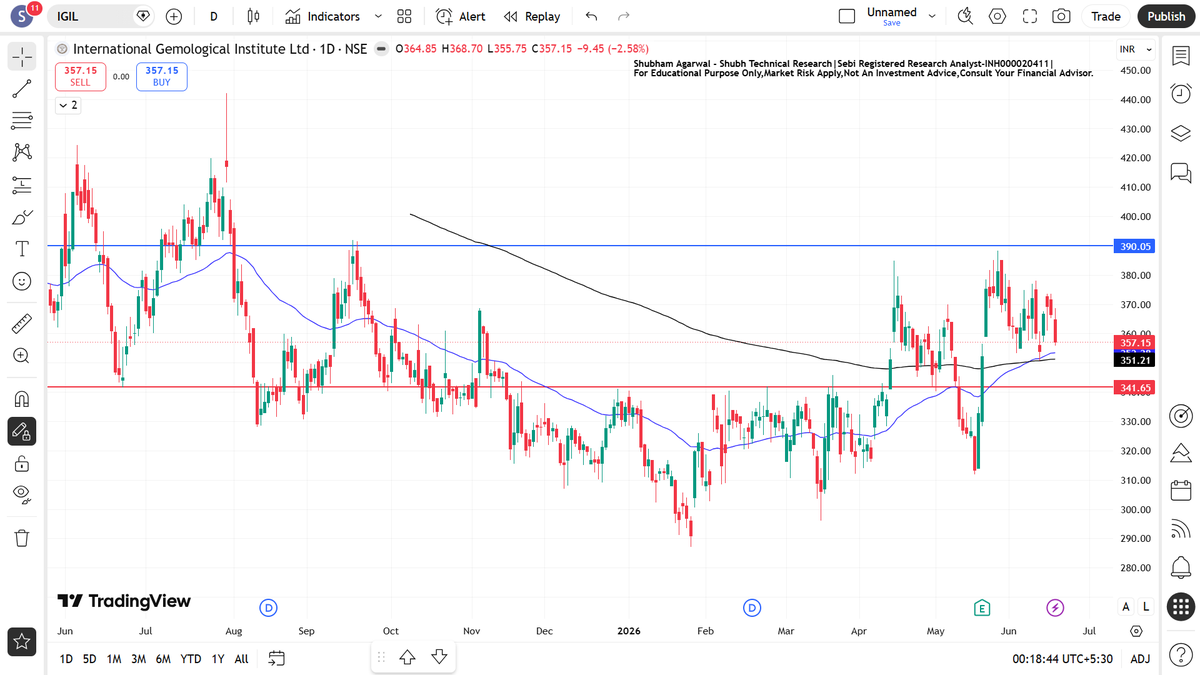The width and height of the screenshot is (1200, 675).
Task: Select the crosshair cursor tool
Action: [22, 57]
